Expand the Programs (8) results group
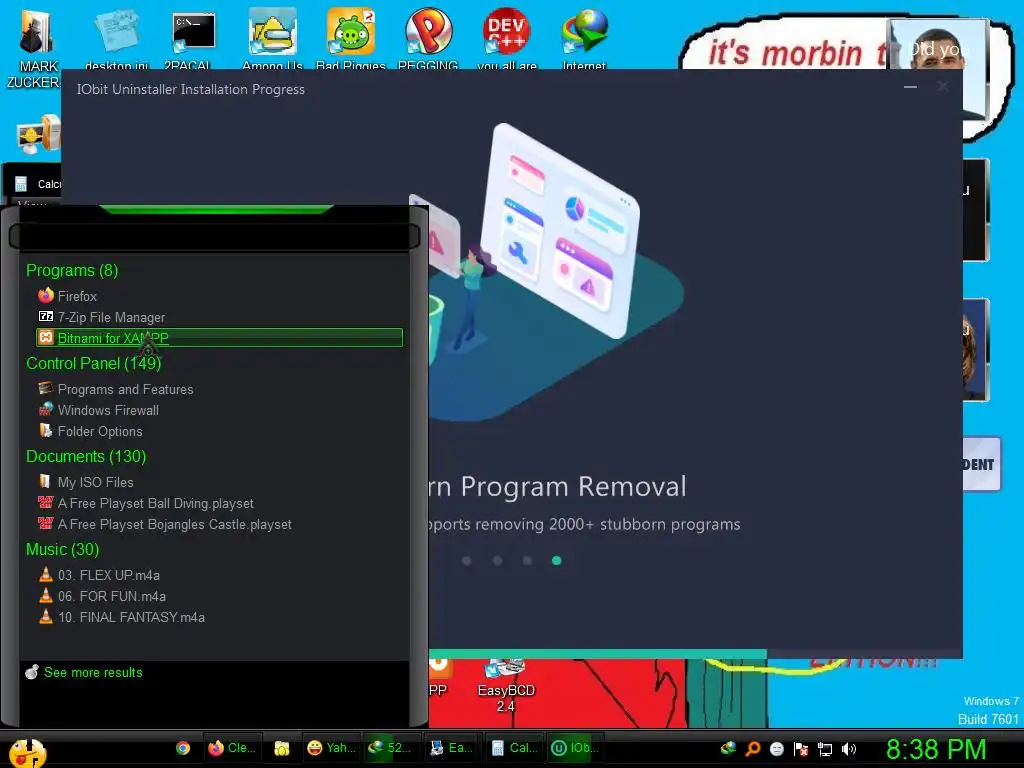This screenshot has width=1024, height=768. pos(72,270)
